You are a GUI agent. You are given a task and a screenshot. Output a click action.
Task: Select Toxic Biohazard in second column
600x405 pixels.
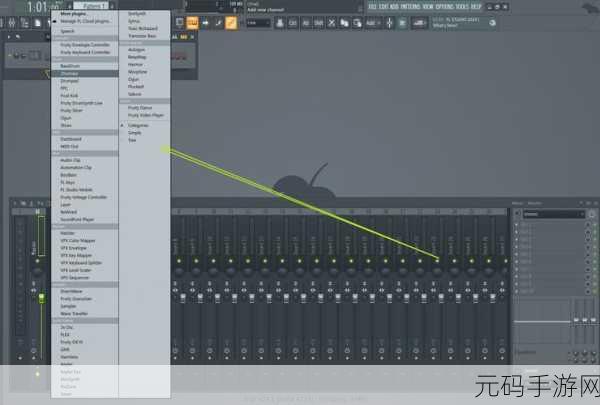click(x=143, y=28)
